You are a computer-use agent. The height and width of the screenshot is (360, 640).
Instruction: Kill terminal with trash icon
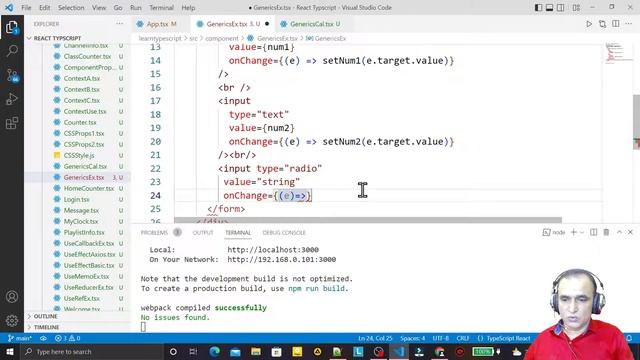click(x=606, y=232)
